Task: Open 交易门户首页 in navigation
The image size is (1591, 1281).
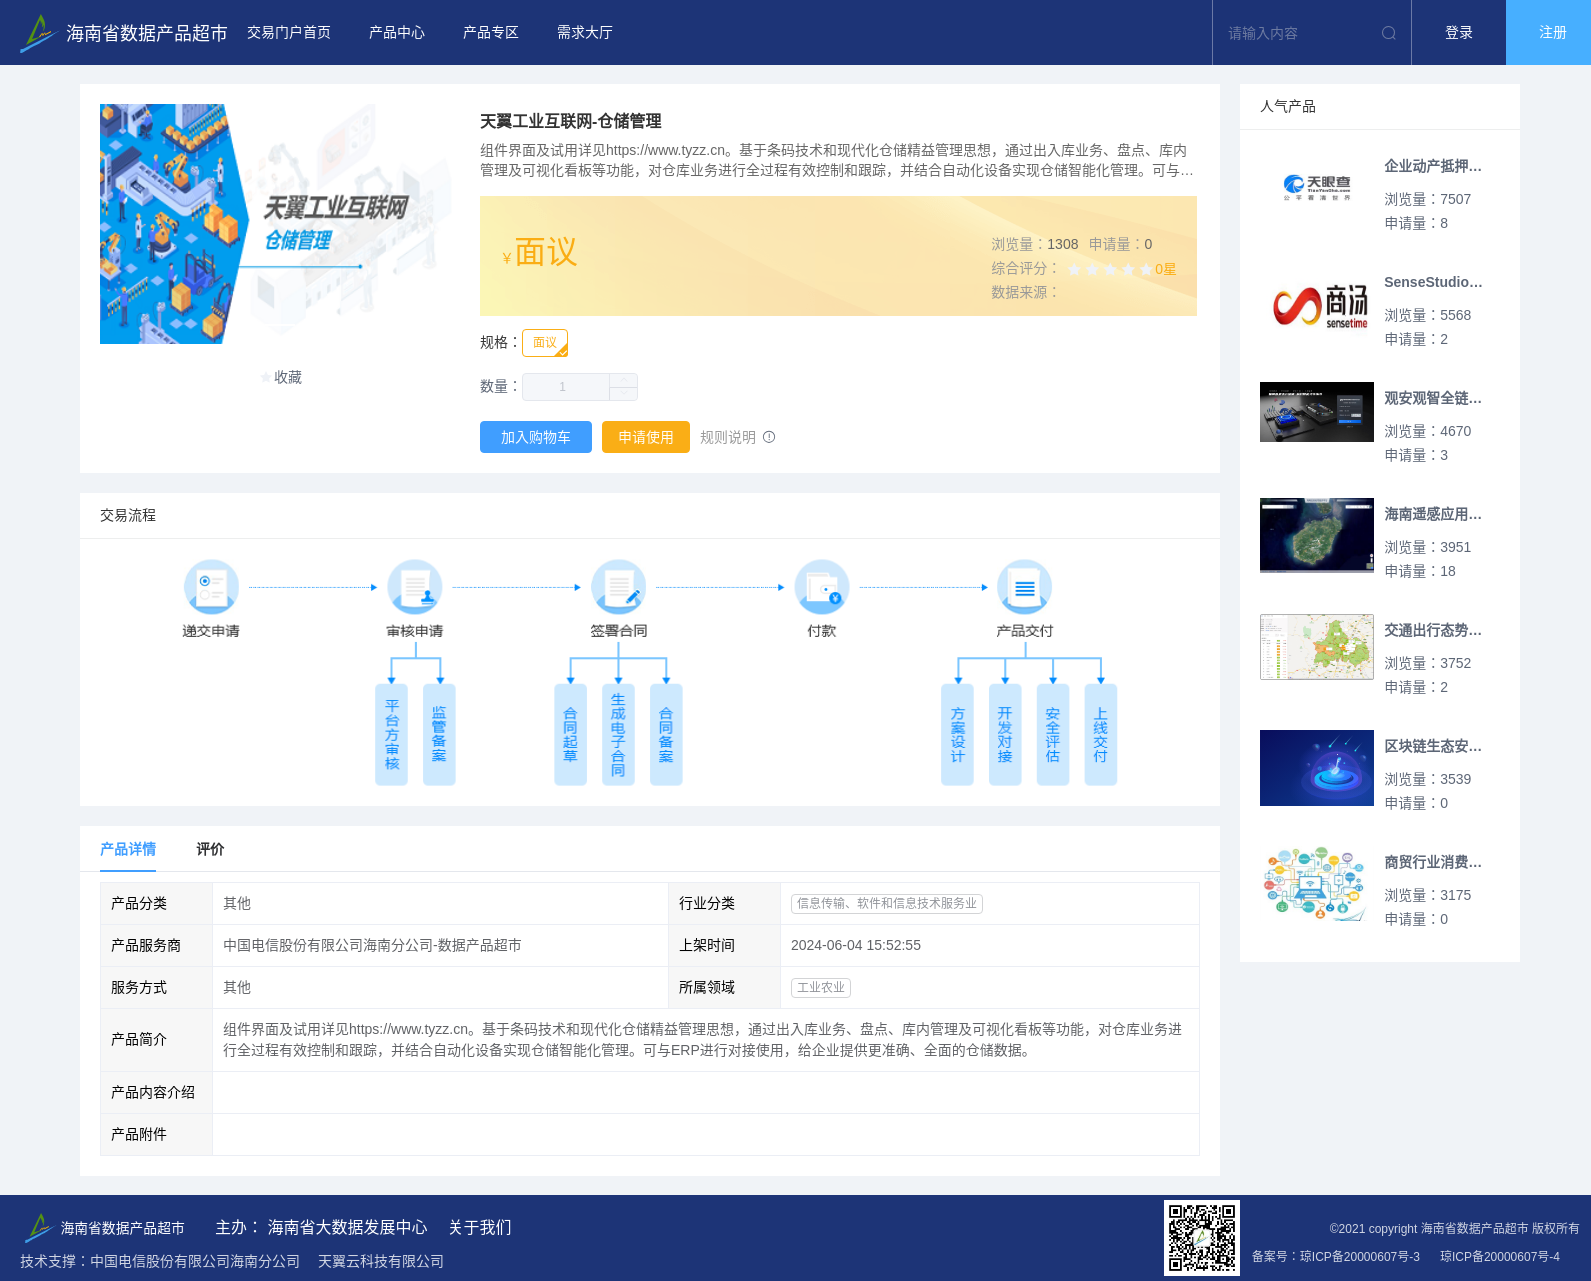Action: point(289,33)
